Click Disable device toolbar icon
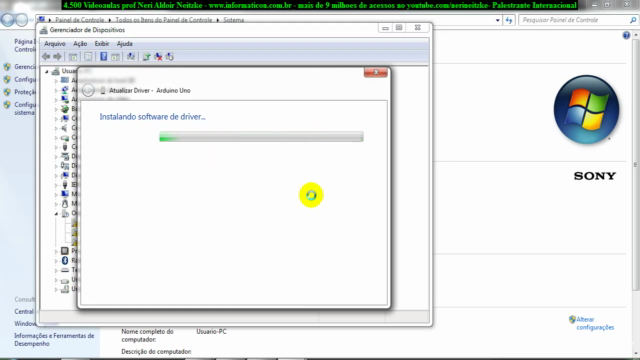 pos(169,57)
